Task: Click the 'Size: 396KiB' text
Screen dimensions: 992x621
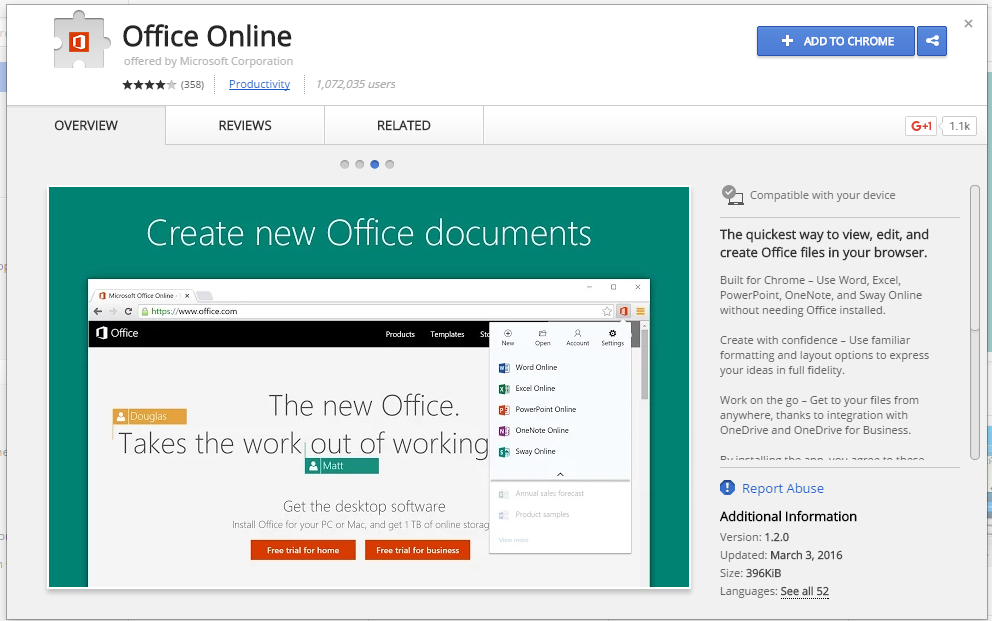Action: click(750, 573)
